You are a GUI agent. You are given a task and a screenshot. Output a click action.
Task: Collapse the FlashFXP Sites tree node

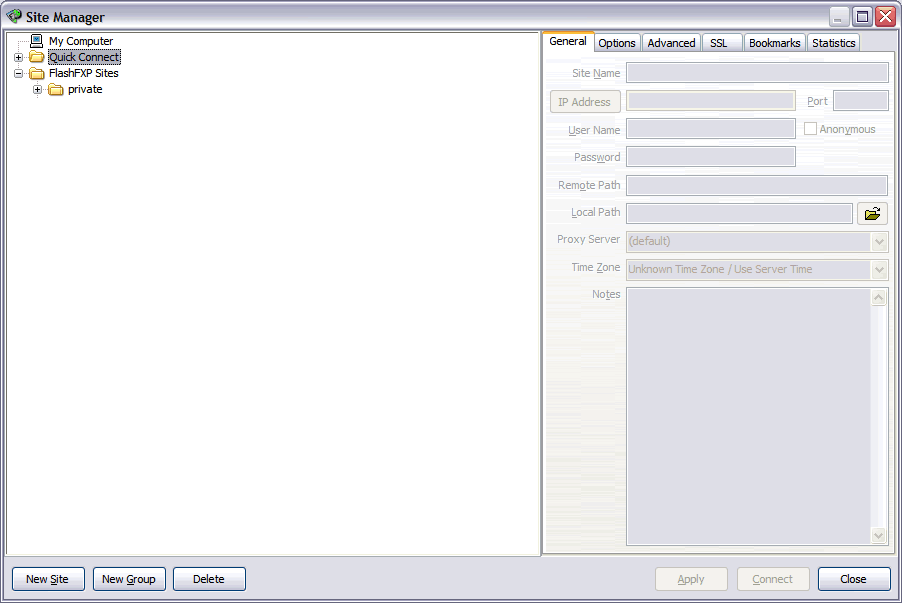pyautogui.click(x=18, y=74)
